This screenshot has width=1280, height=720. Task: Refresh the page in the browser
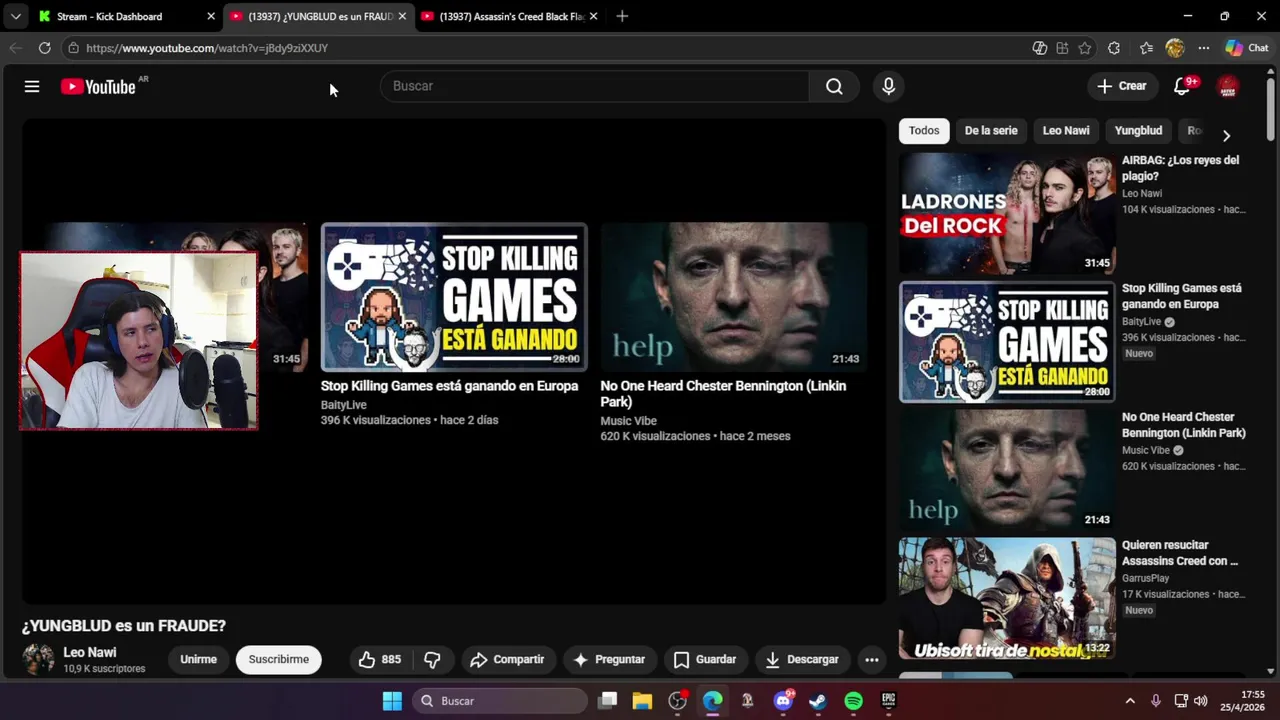[44, 48]
